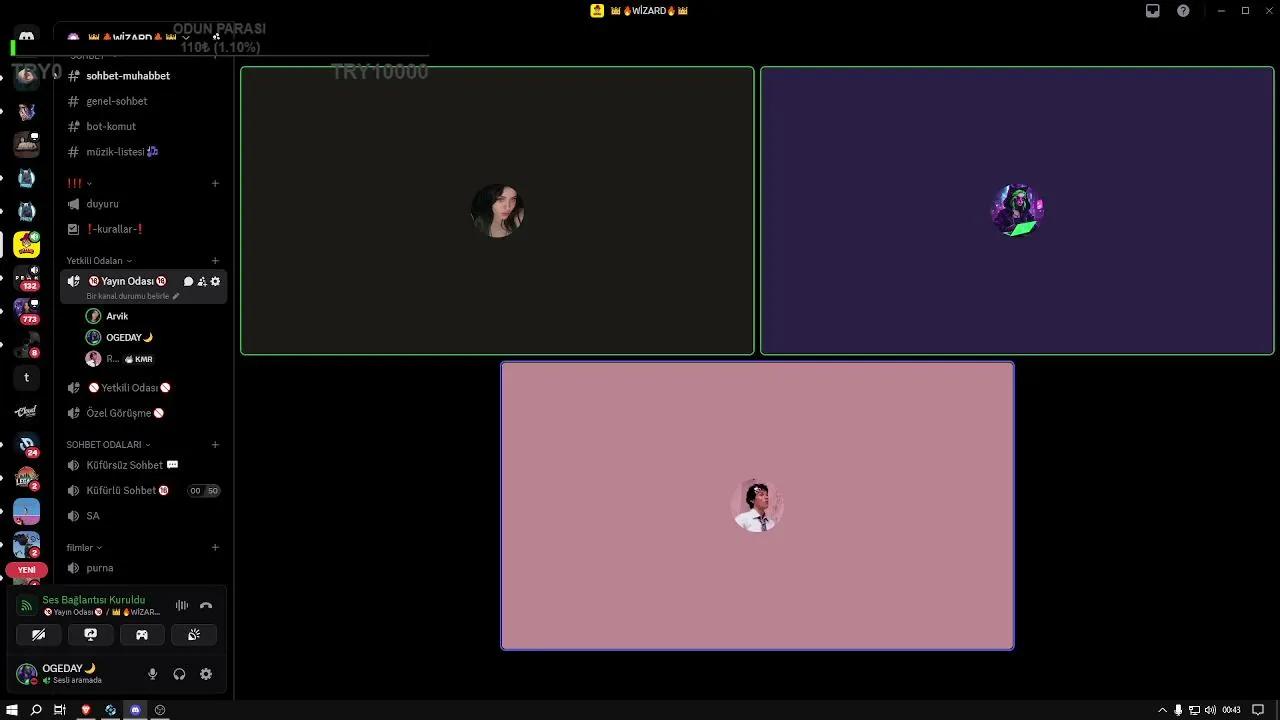Open the server labeled t
The height and width of the screenshot is (720, 1280).
(x=27, y=378)
